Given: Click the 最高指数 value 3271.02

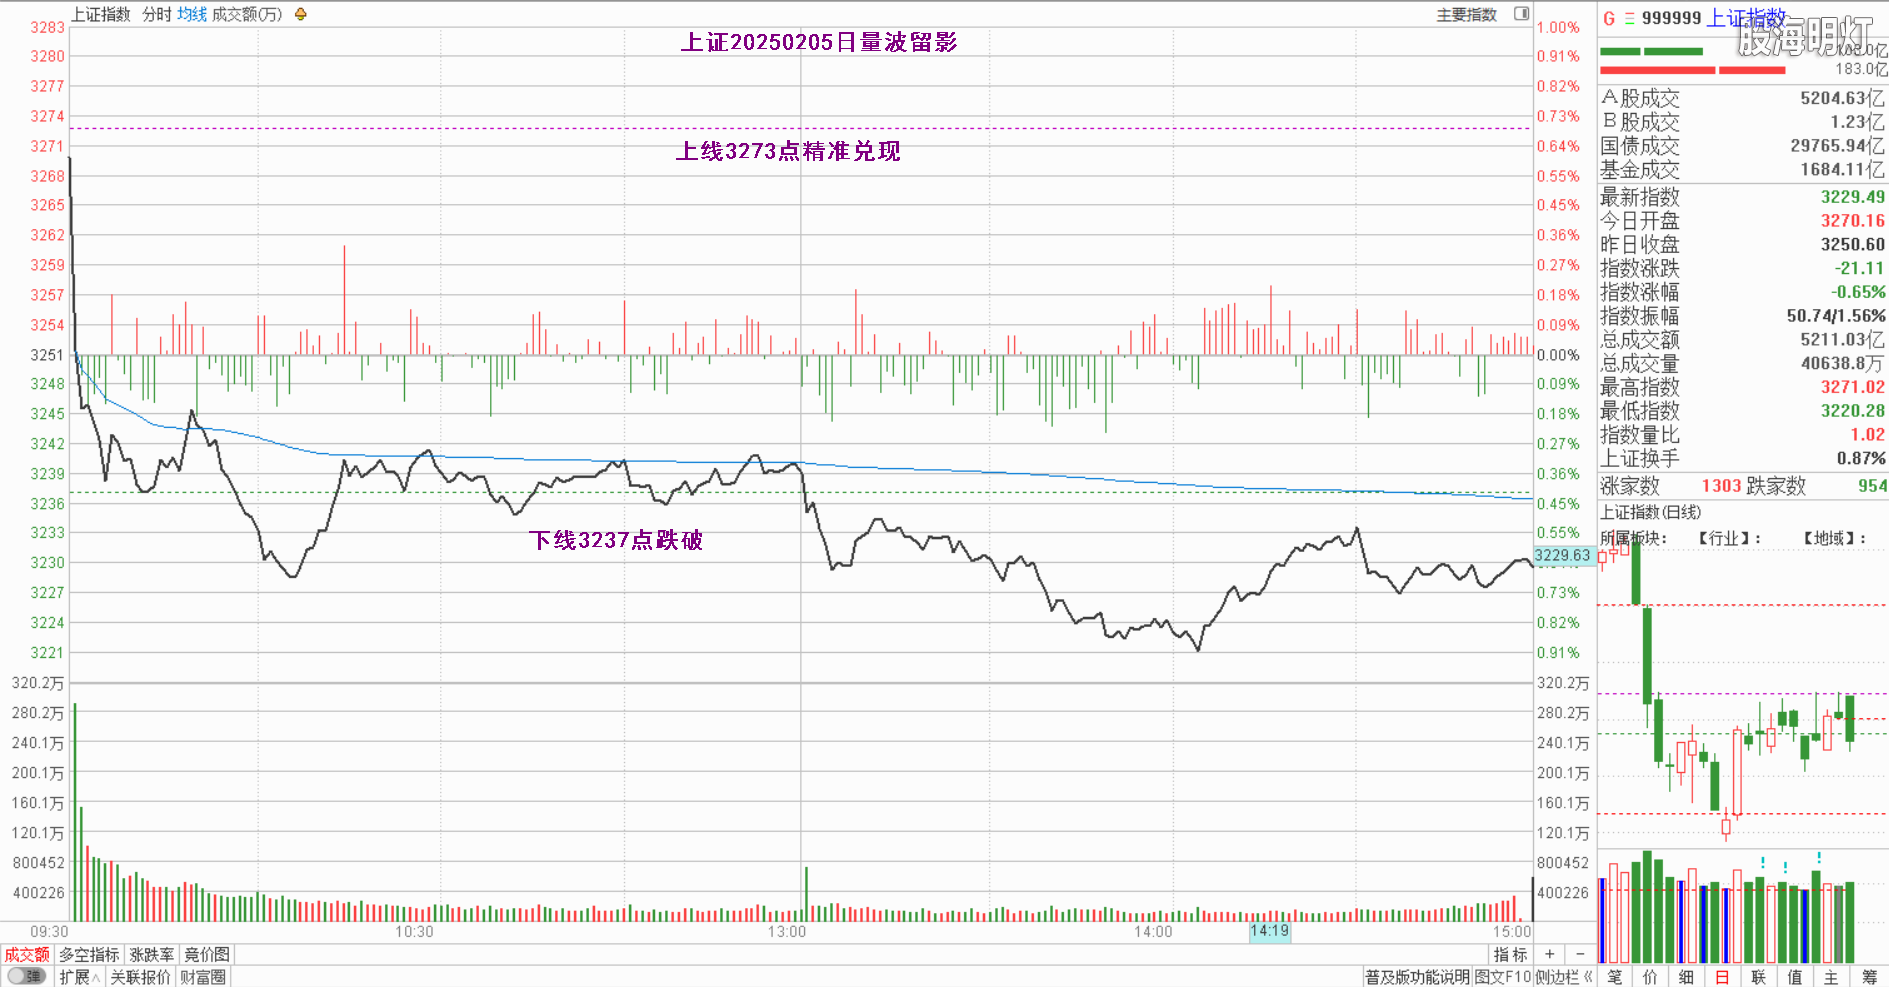Looking at the screenshot, I should pos(1852,387).
